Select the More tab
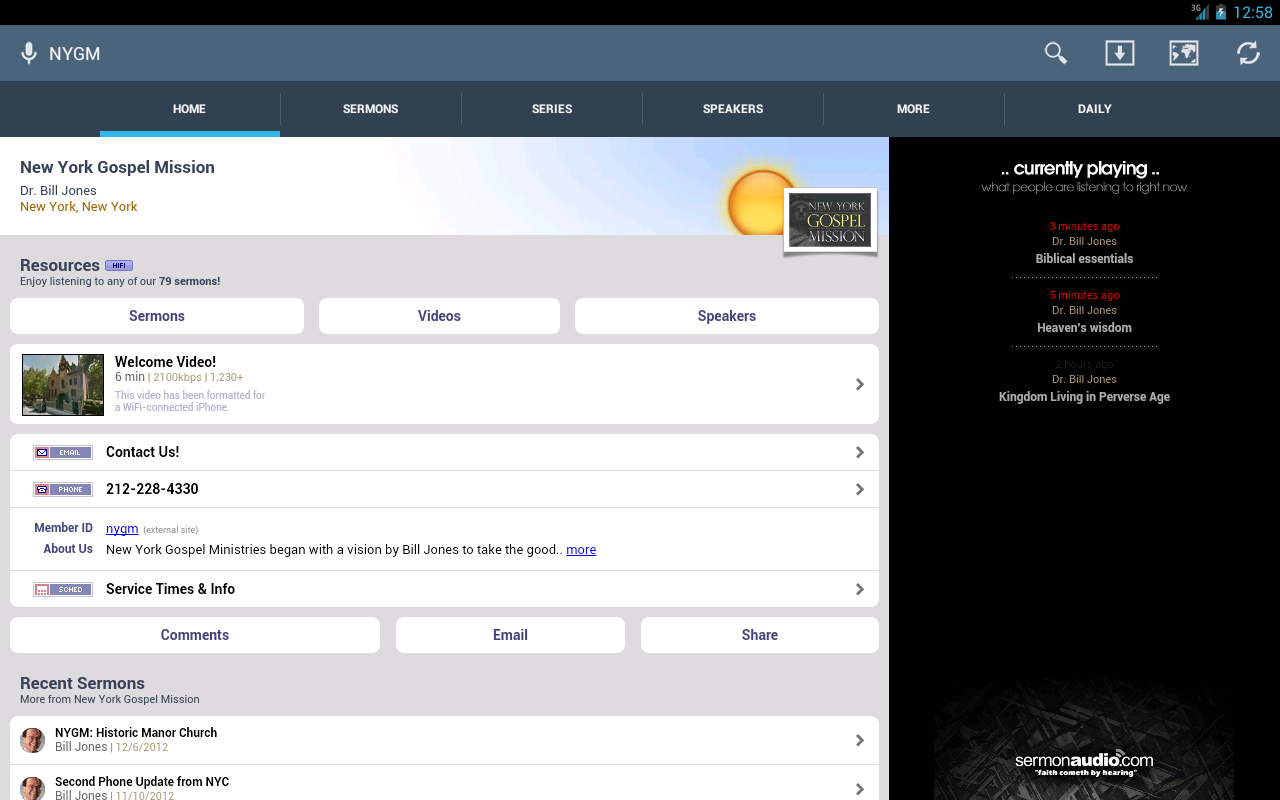Viewport: 1280px width, 800px height. click(913, 109)
